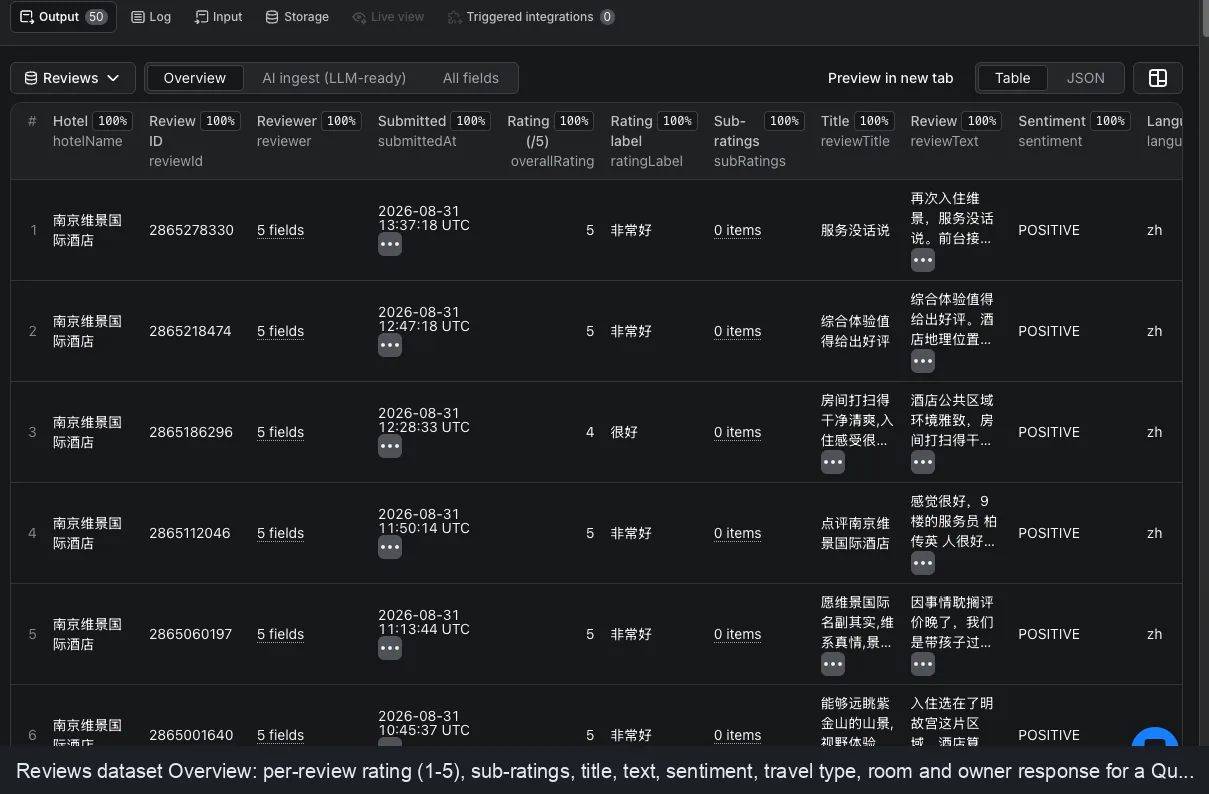
Task: Expand review text in row 3
Action: point(923,462)
